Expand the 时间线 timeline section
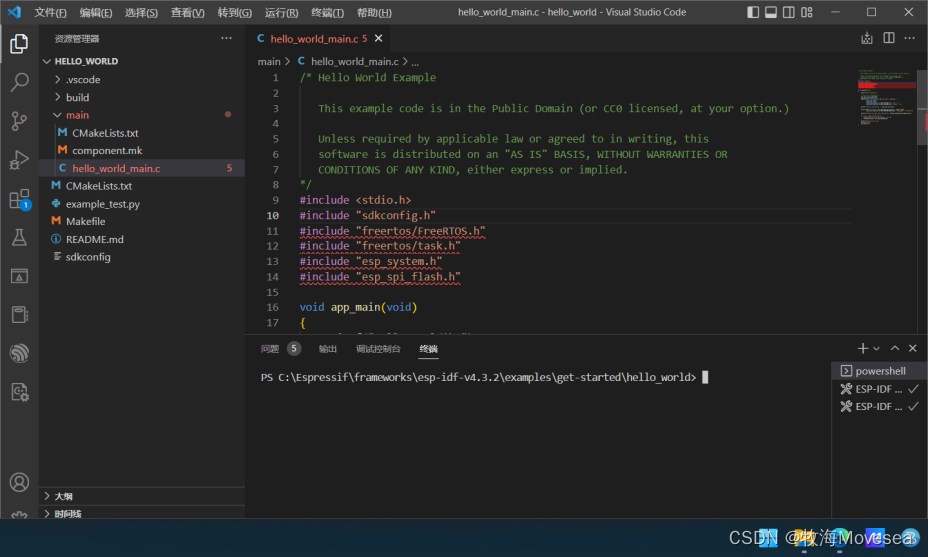The width and height of the screenshot is (928, 557). [x=142, y=513]
